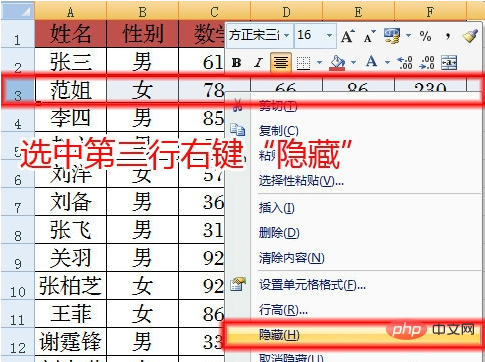Click the 姓名 header cell

point(70,34)
